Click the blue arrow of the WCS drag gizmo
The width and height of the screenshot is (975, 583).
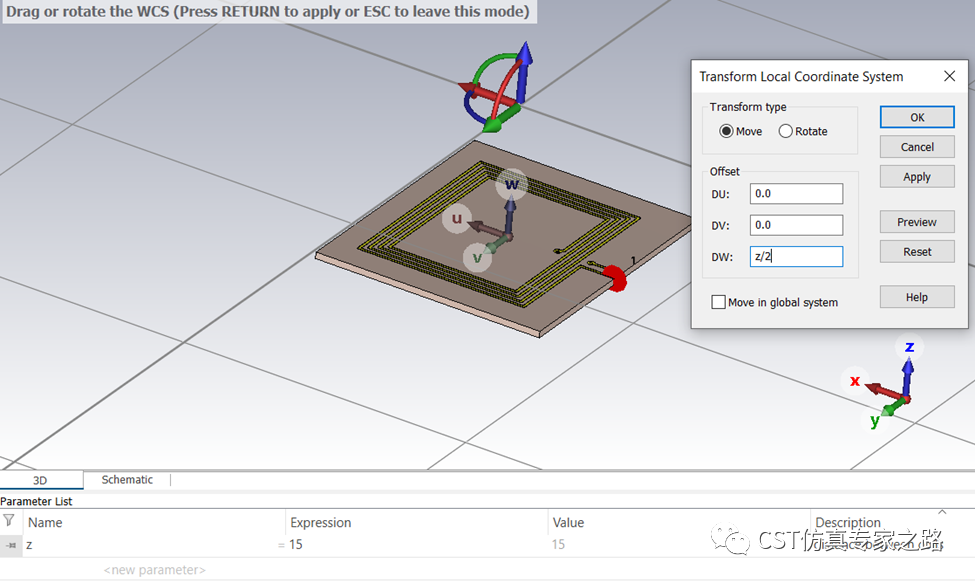524,70
